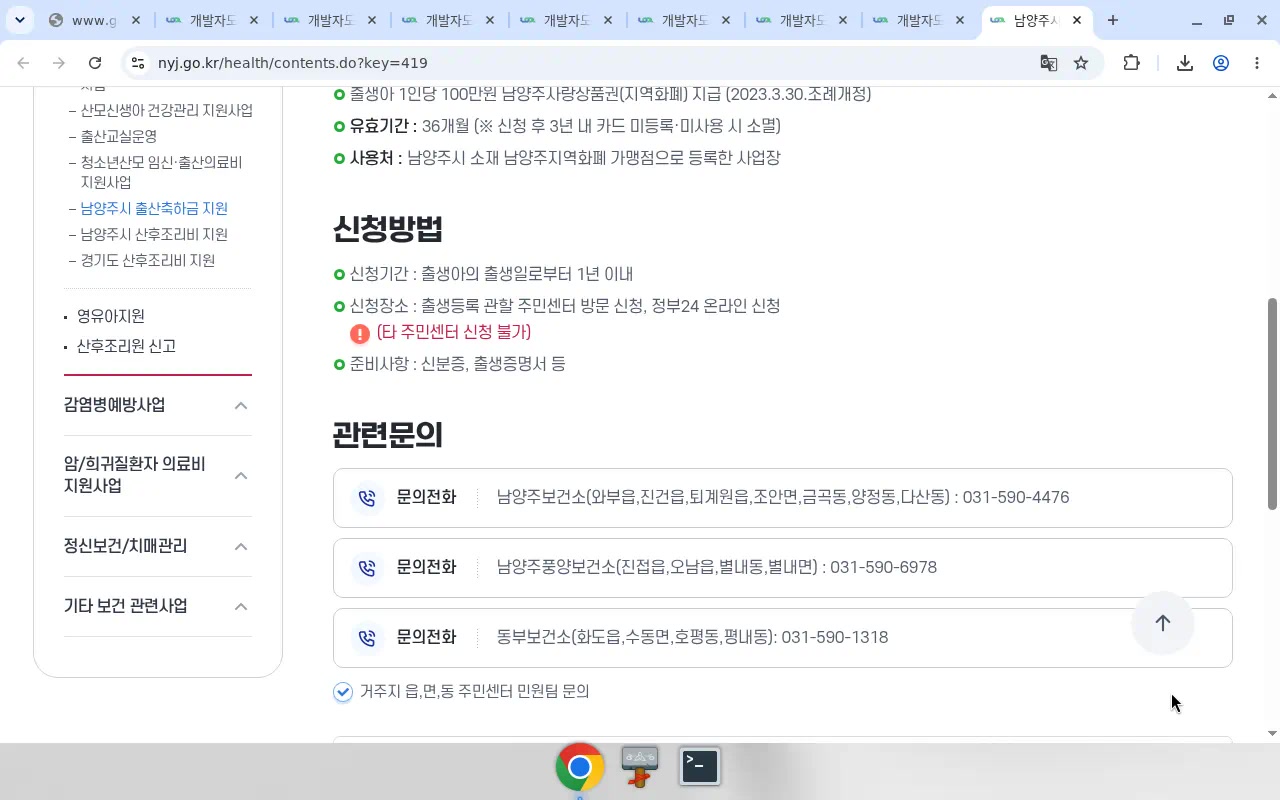Open the Google Translate page icon
Image resolution: width=1280 pixels, height=800 pixels.
(1048, 63)
